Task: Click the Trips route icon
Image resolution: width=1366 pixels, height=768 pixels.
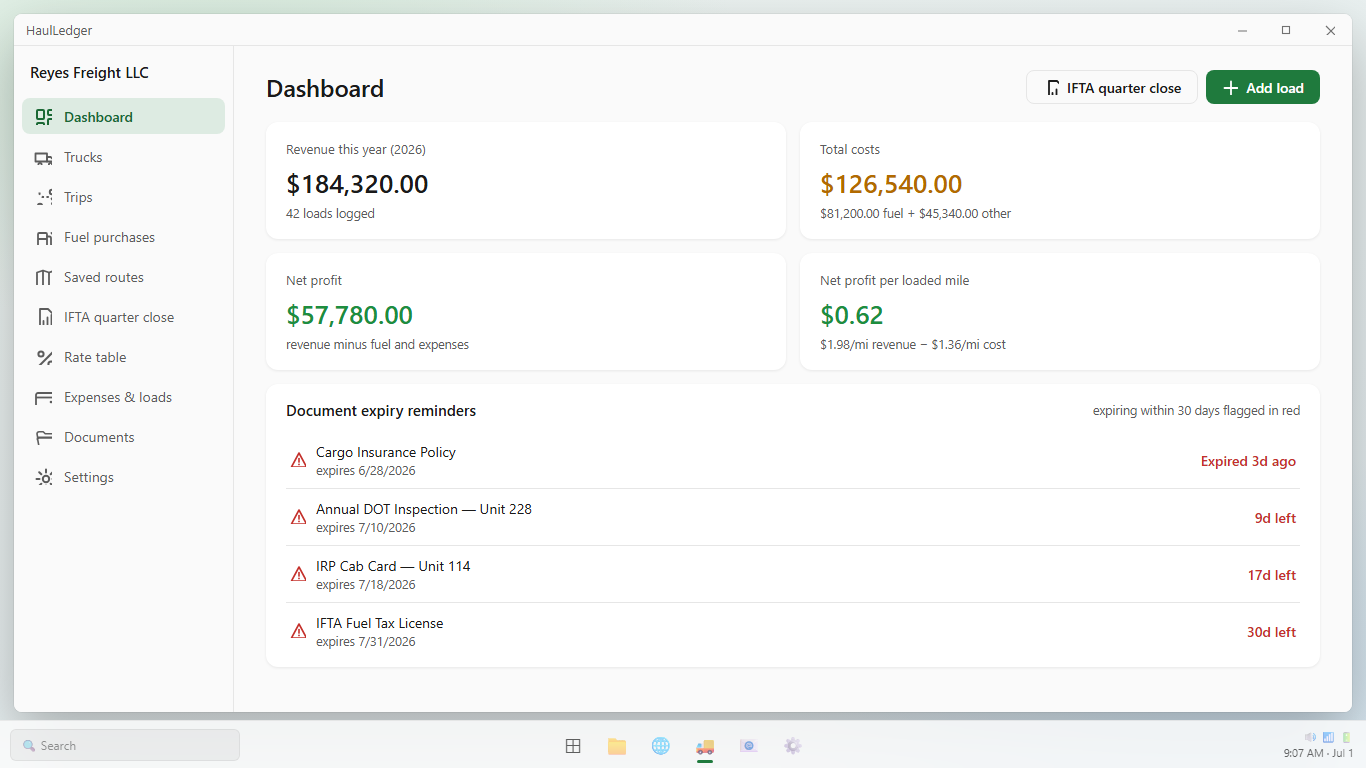Action: [44, 197]
